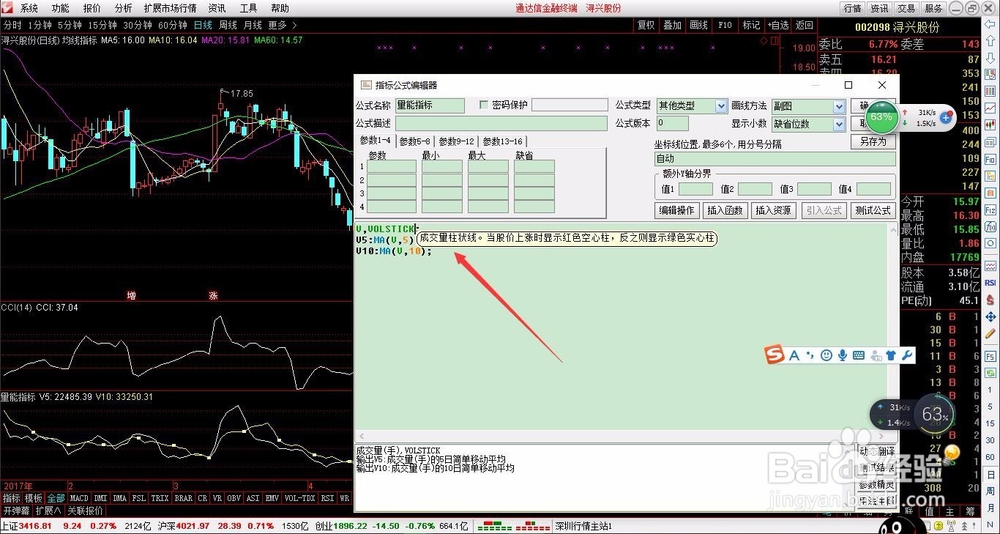Open the Sogou soft keyboard icon
Viewport: 1000px width, 534px height.
[x=858, y=355]
